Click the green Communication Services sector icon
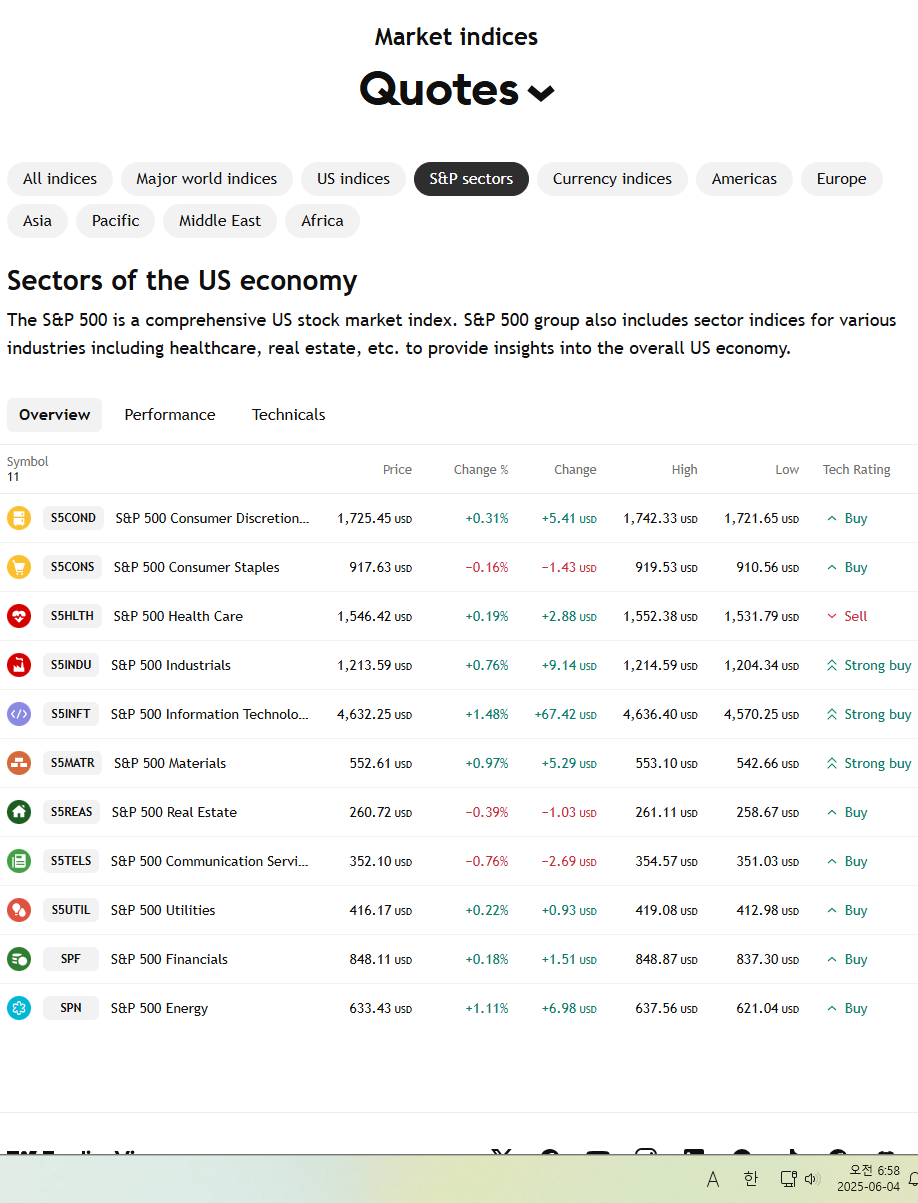 coord(19,861)
